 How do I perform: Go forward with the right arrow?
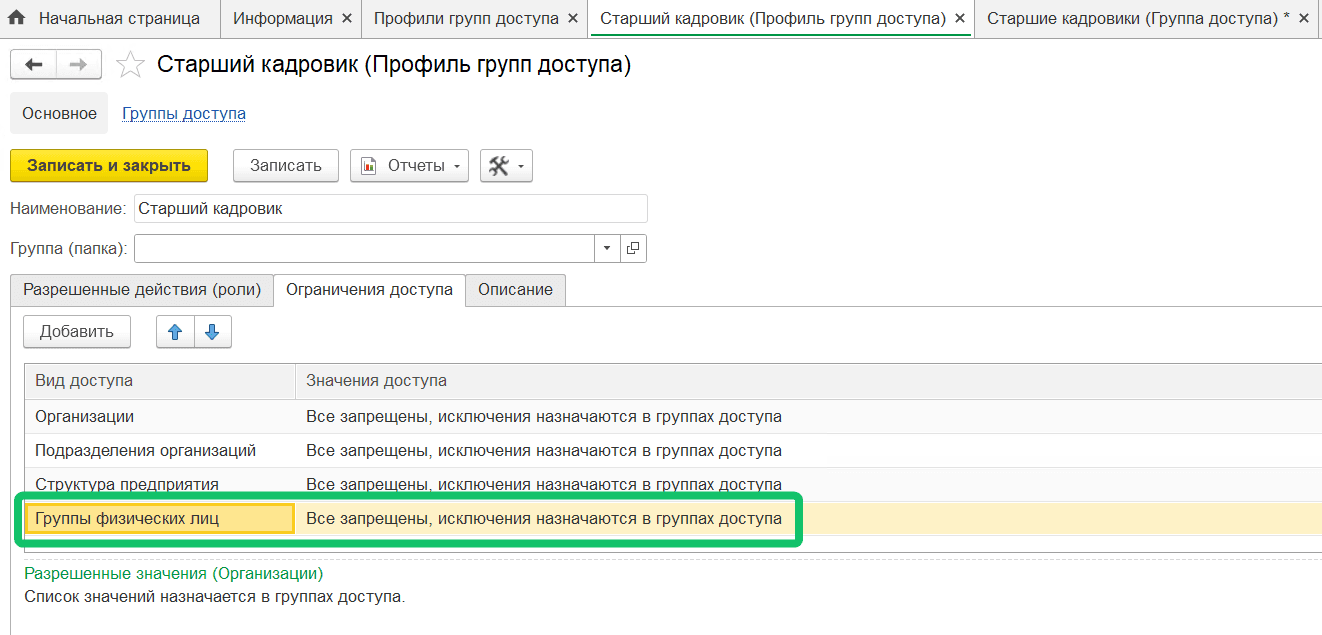78,65
